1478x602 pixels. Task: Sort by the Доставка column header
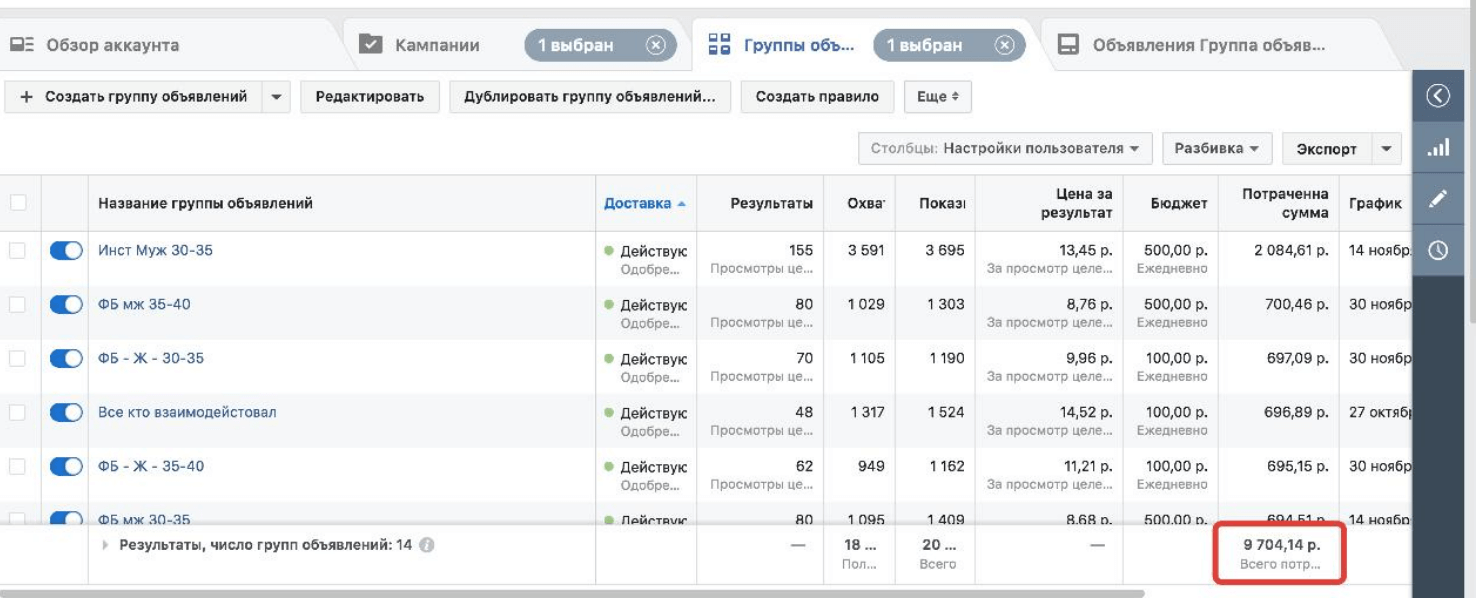[x=638, y=203]
